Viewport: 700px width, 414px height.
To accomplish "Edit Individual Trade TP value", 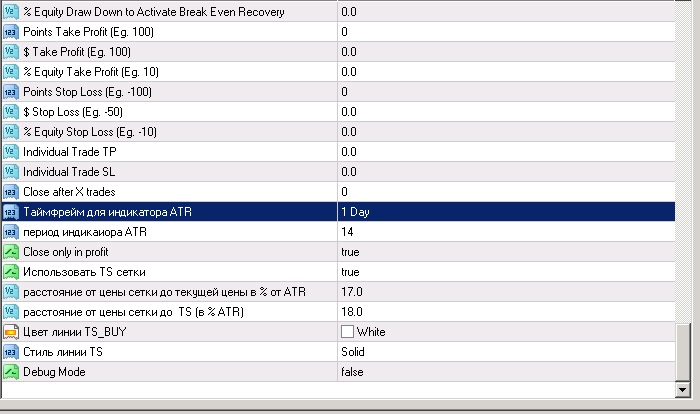I will [x=506, y=152].
